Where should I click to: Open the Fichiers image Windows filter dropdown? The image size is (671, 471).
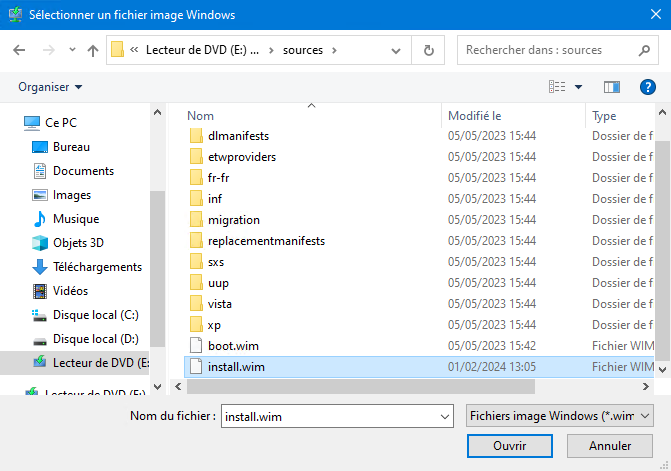pyautogui.click(x=559, y=416)
